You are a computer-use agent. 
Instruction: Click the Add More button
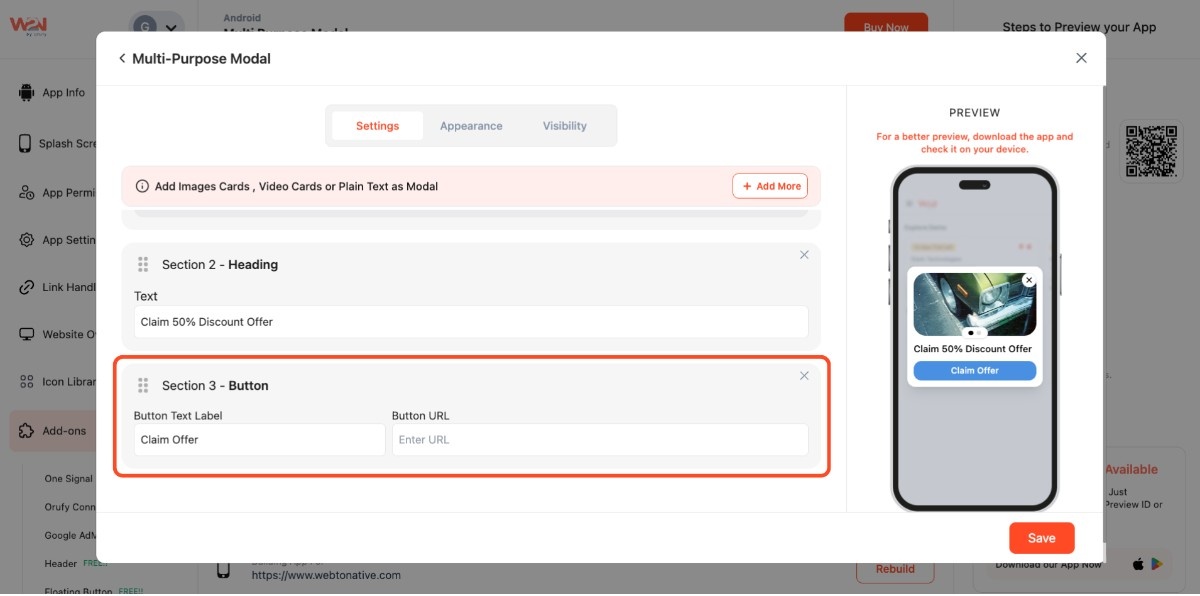[x=770, y=186]
